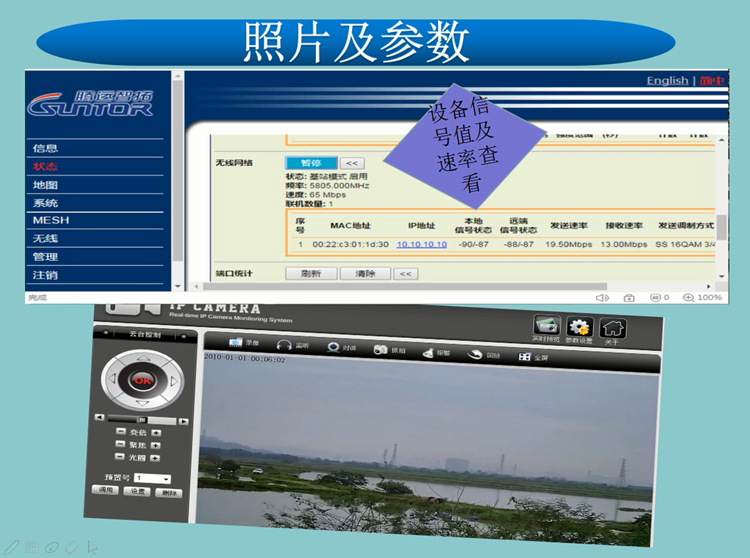Collapse the 端口统计 section with << button
Image resolution: width=750 pixels, height=558 pixels.
pos(406,274)
